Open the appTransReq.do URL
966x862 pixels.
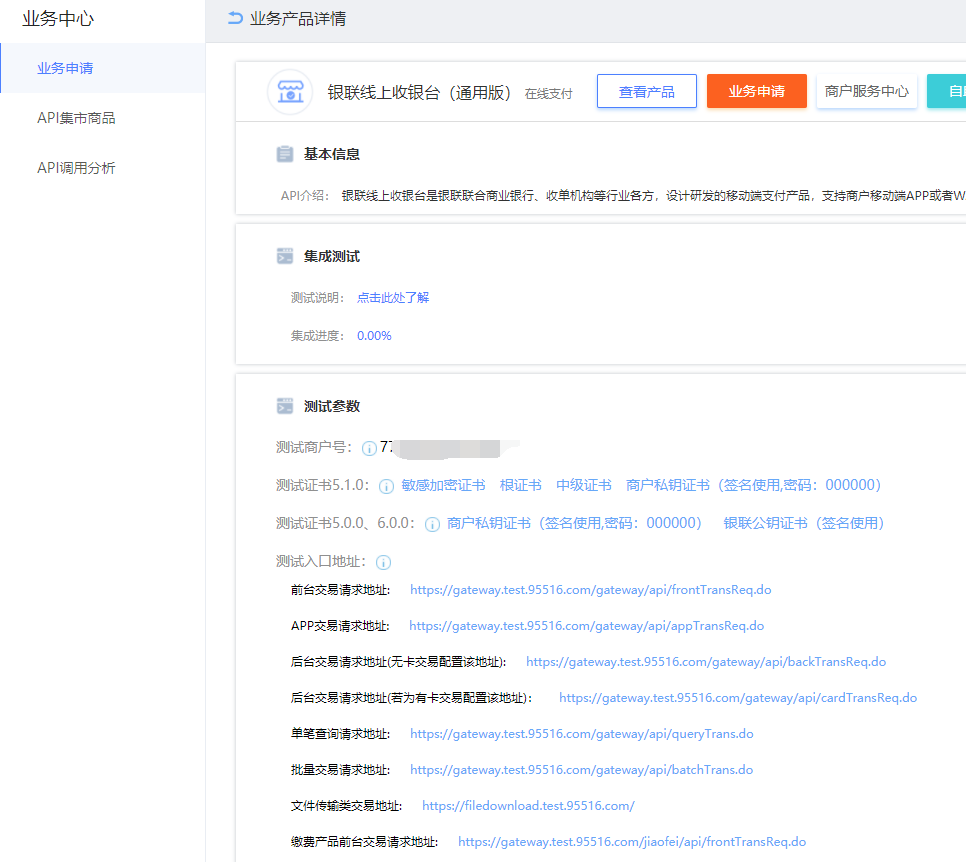[x=586, y=626]
